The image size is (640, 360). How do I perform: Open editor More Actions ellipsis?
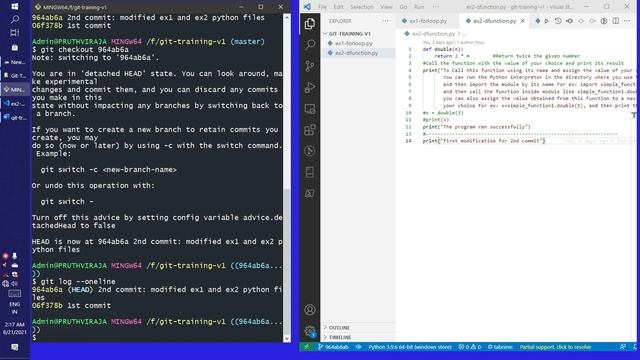[x=627, y=21]
